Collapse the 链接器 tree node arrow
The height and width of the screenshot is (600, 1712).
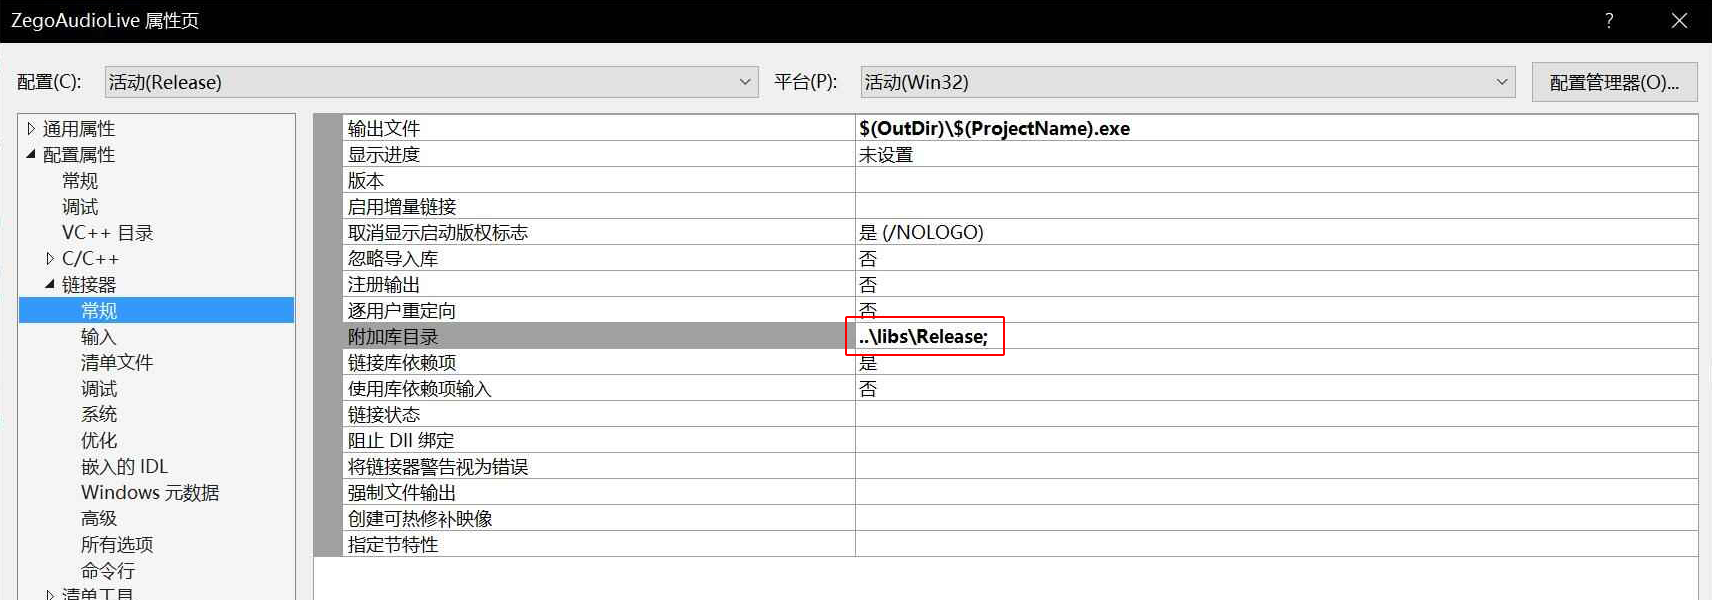pos(50,285)
